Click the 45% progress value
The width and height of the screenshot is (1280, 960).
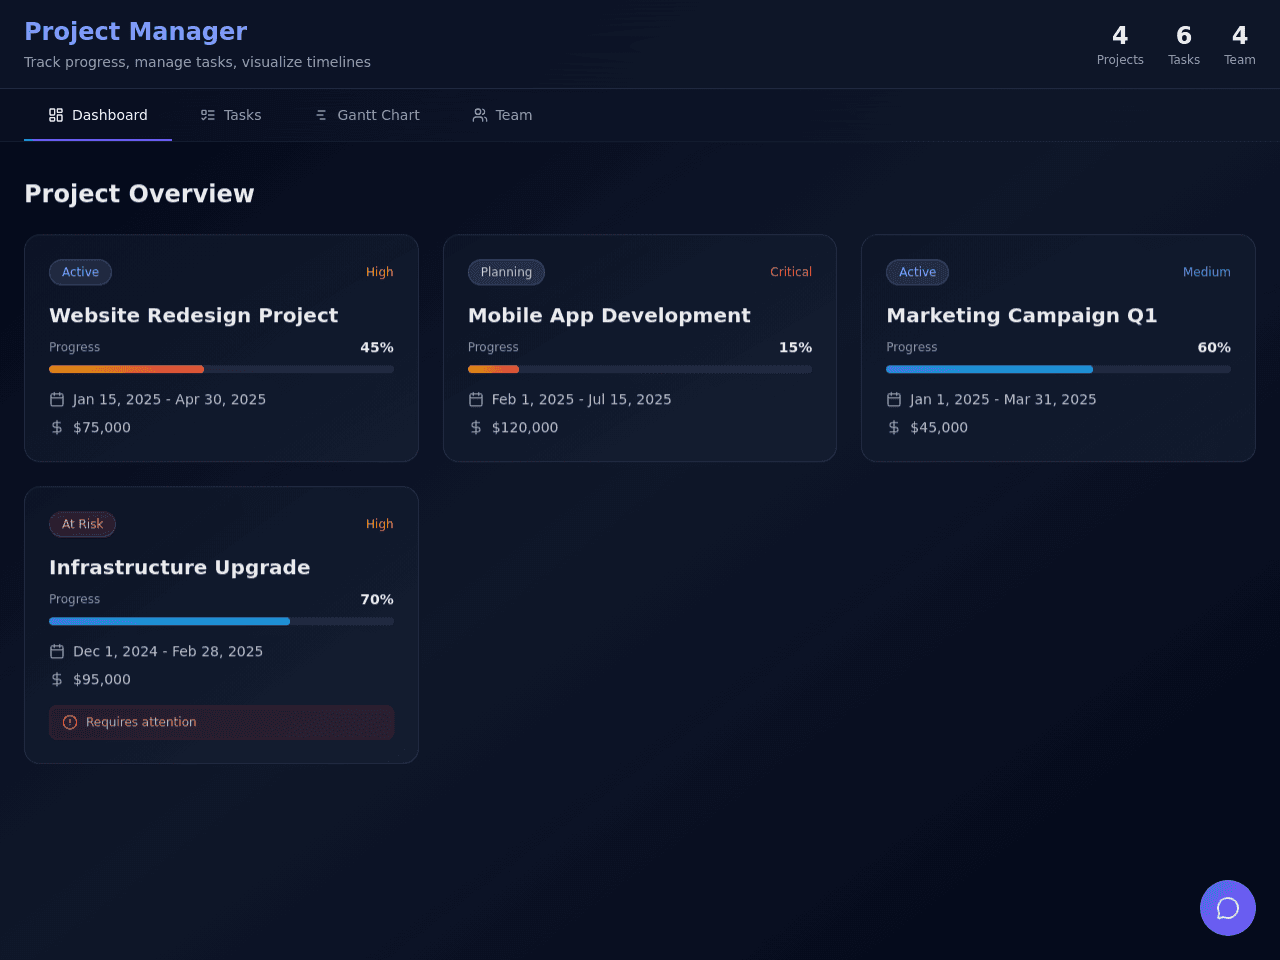pyautogui.click(x=377, y=347)
